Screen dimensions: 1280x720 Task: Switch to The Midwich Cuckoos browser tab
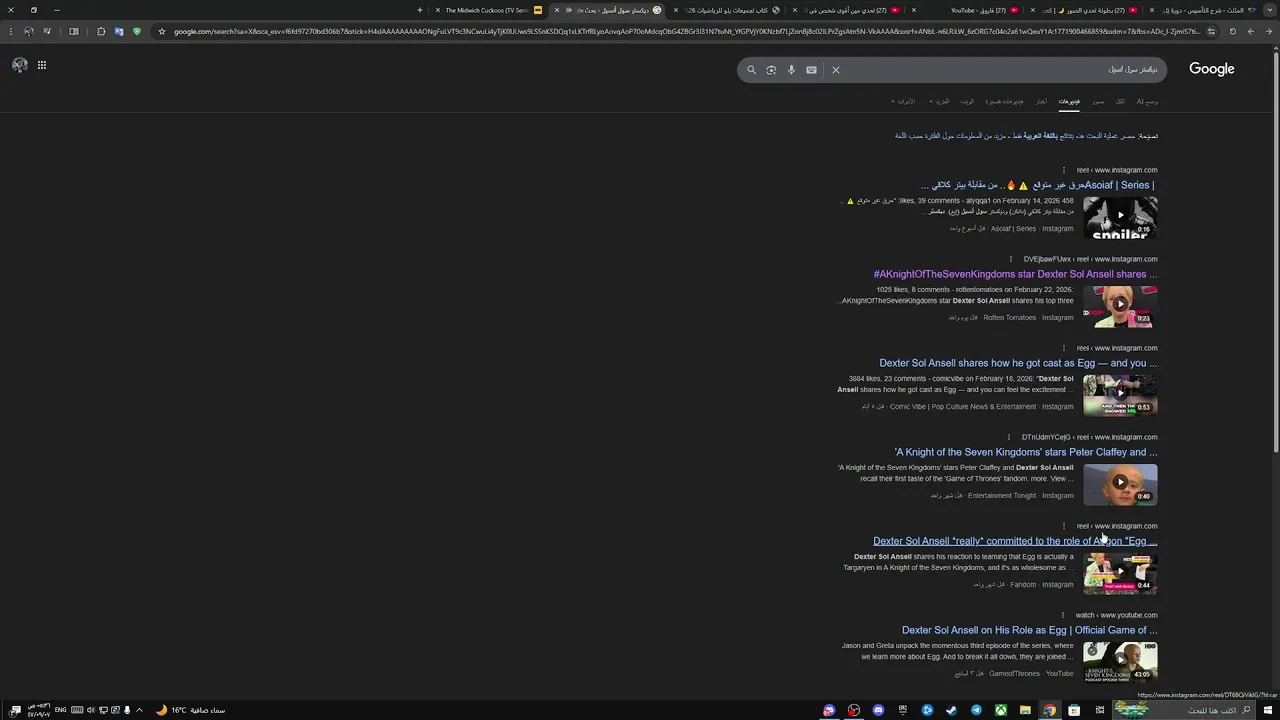click(487, 10)
